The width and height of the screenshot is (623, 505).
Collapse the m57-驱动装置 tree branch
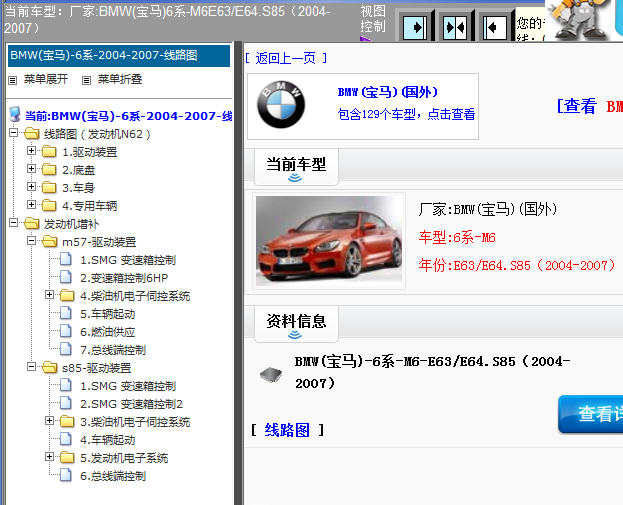click(x=32, y=242)
